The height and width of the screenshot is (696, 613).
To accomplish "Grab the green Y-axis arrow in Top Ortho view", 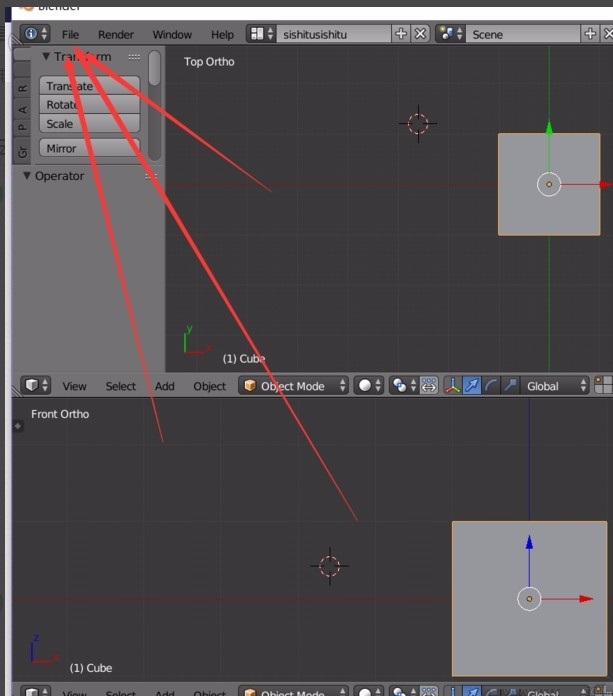I will tap(549, 128).
